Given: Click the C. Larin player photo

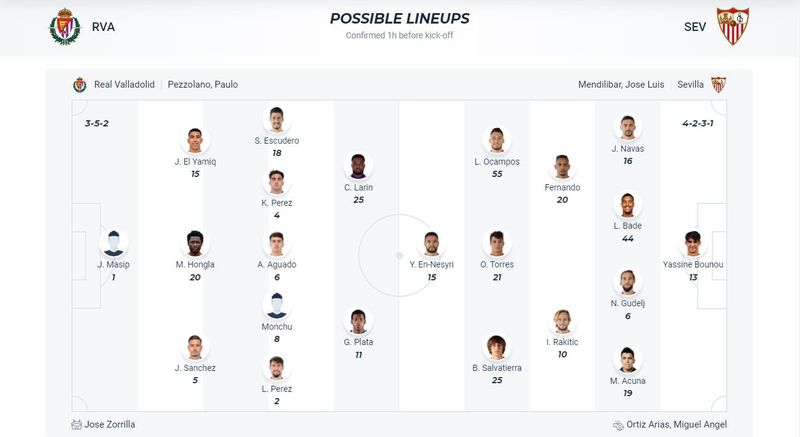Looking at the screenshot, I should (x=358, y=166).
